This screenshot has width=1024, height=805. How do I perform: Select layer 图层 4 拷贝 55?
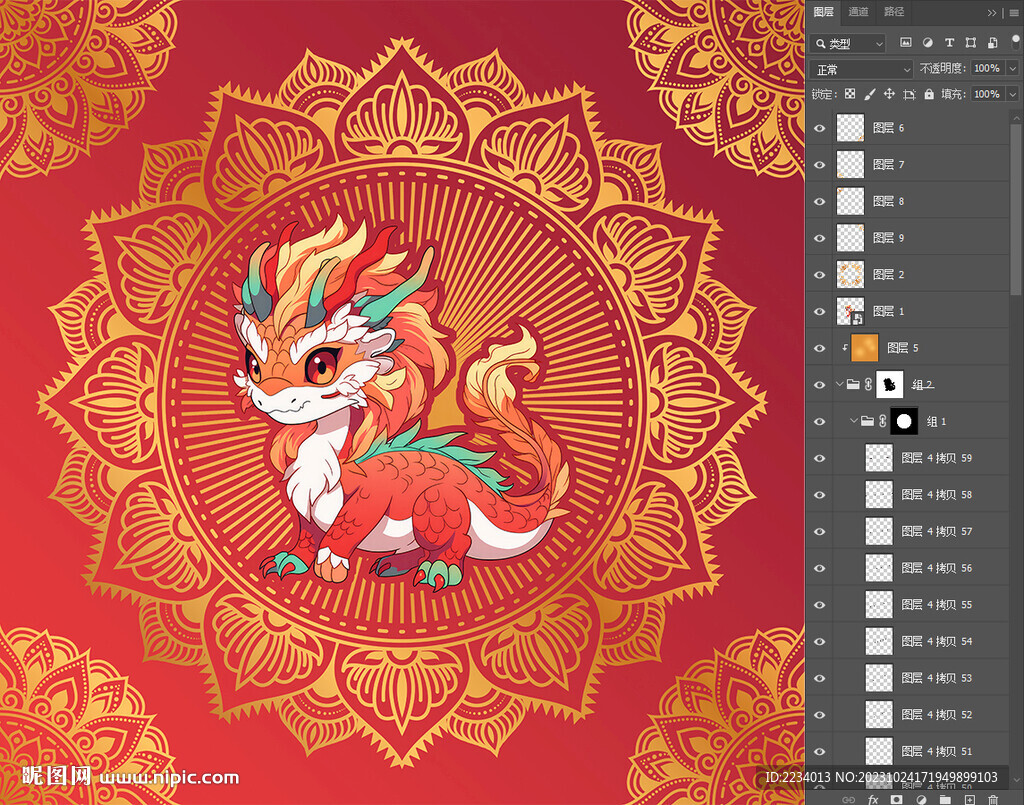(x=921, y=605)
